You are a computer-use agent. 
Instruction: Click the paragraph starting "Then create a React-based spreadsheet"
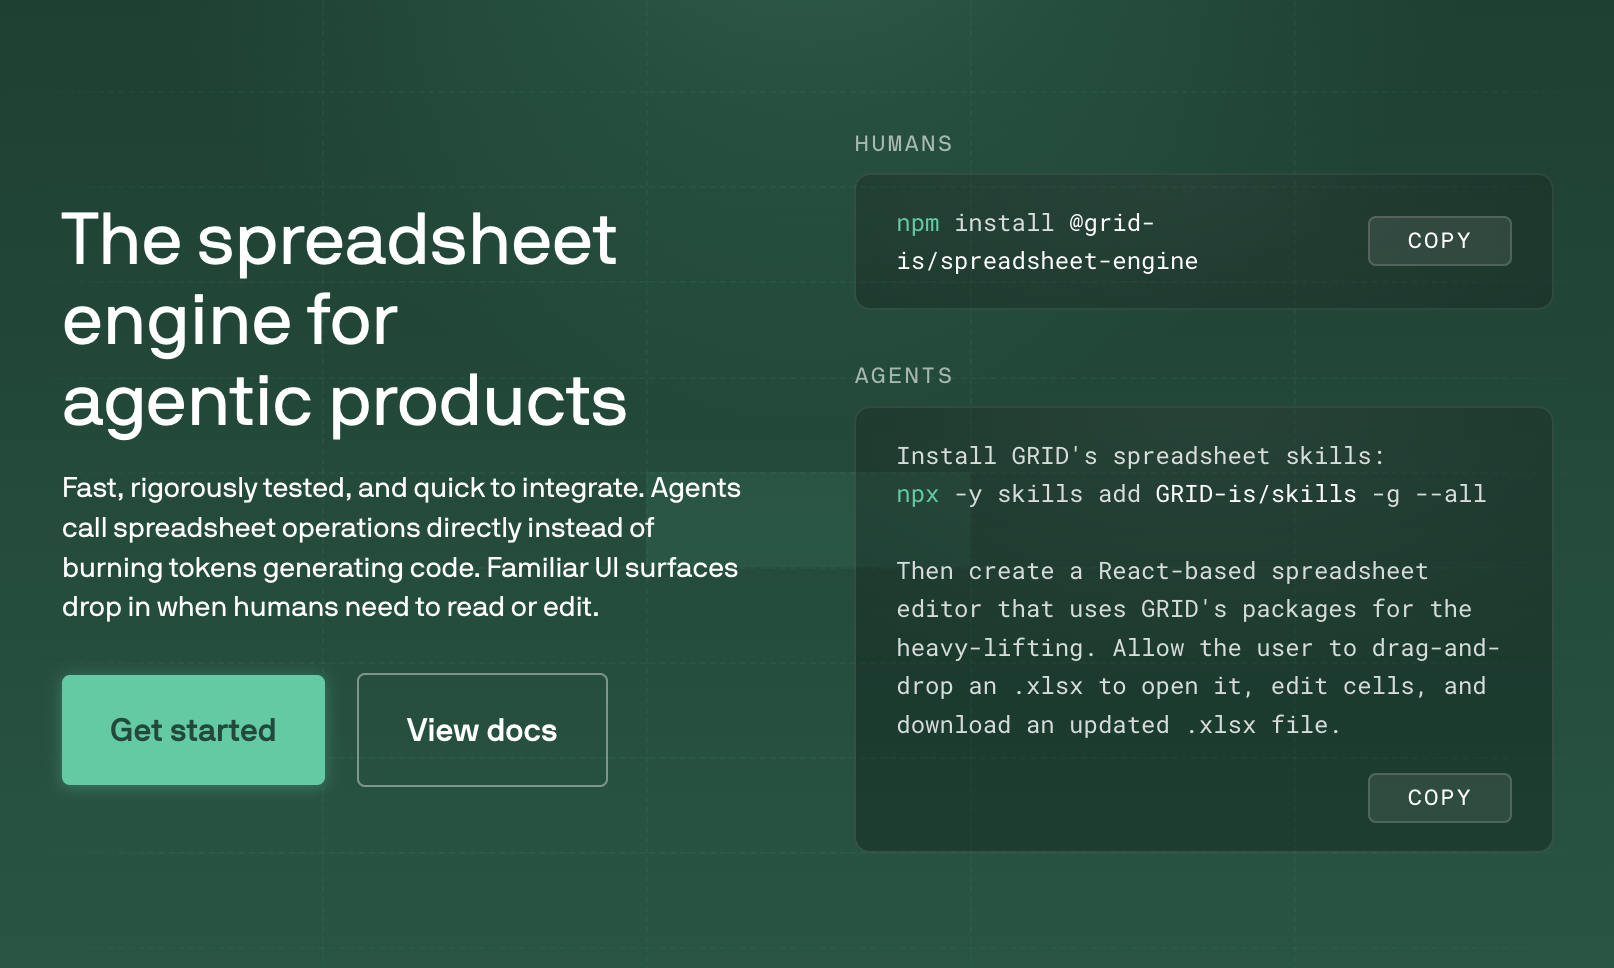point(1198,648)
